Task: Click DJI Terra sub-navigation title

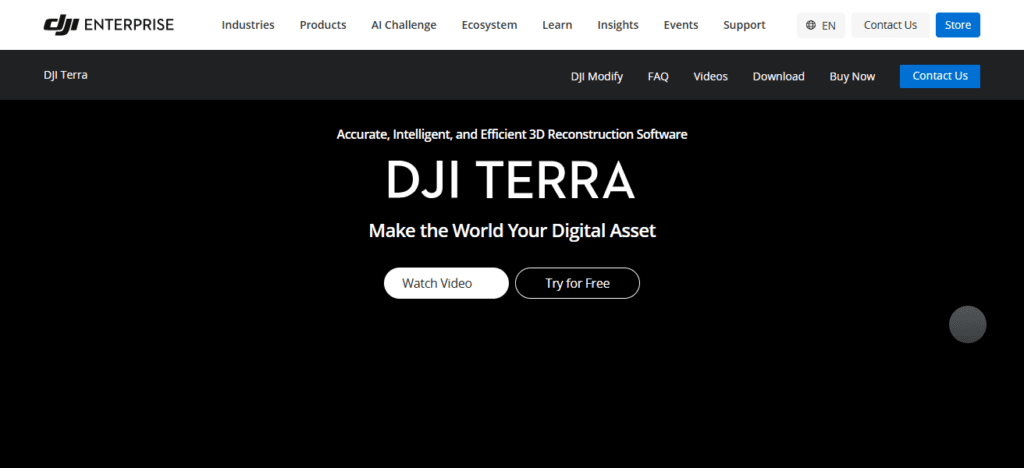Action: pos(65,75)
